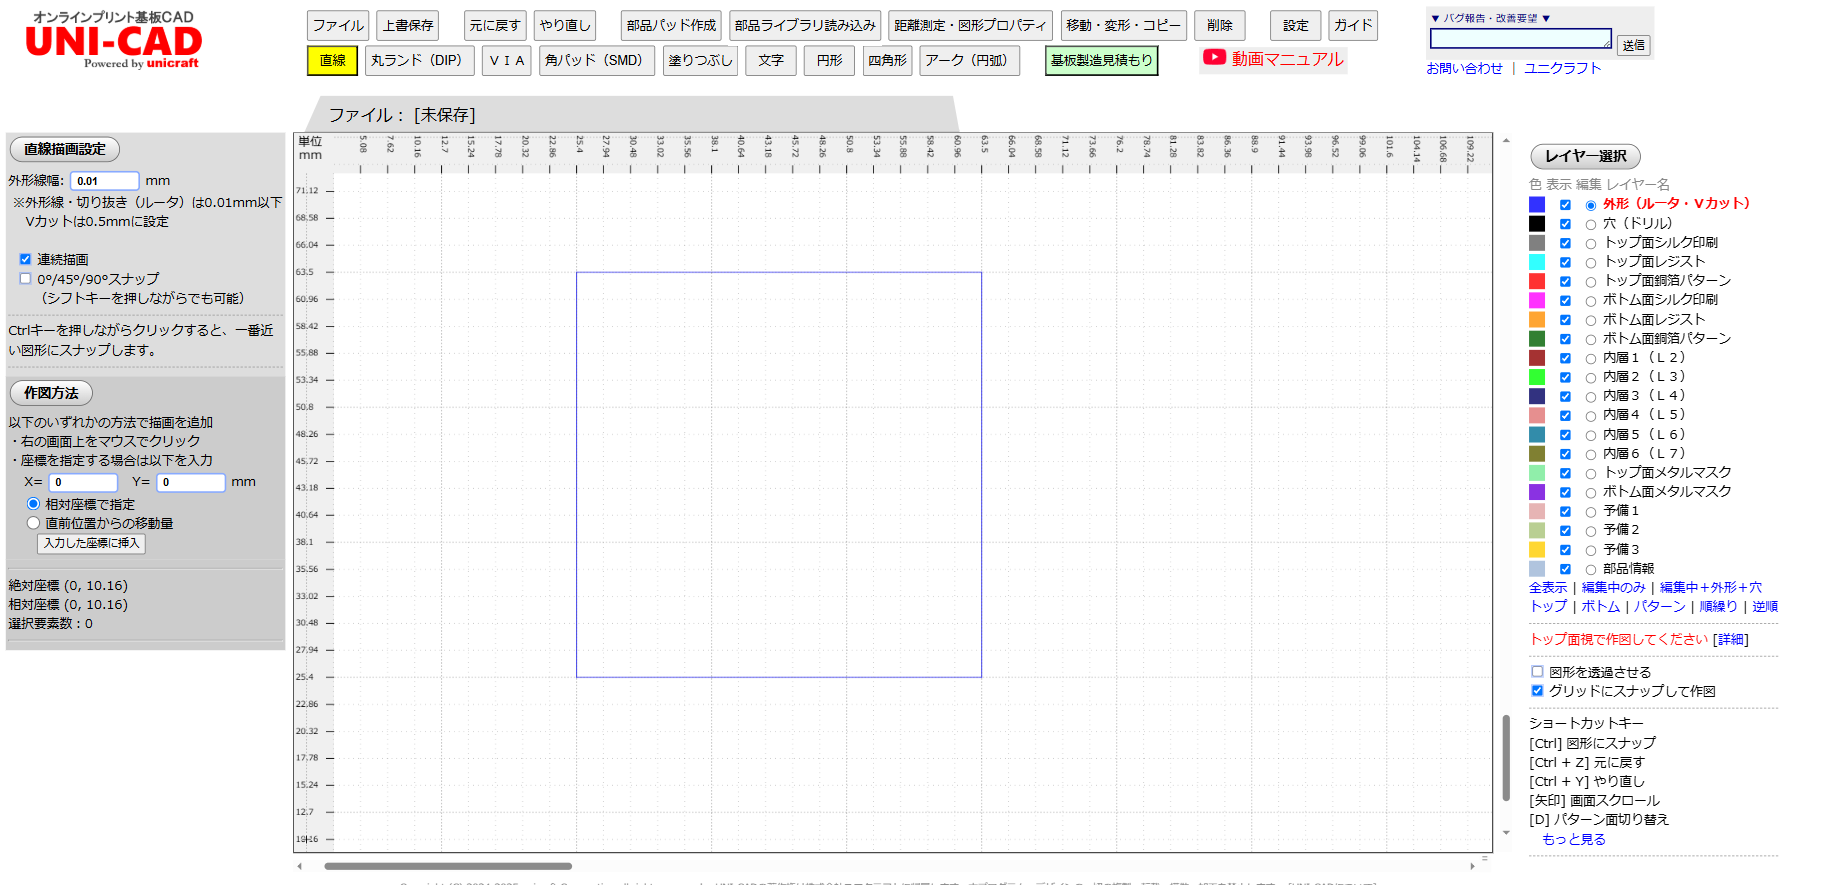This screenshot has width=1833, height=885.
Task: Open the 設定 menu
Action: pyautogui.click(x=1295, y=26)
